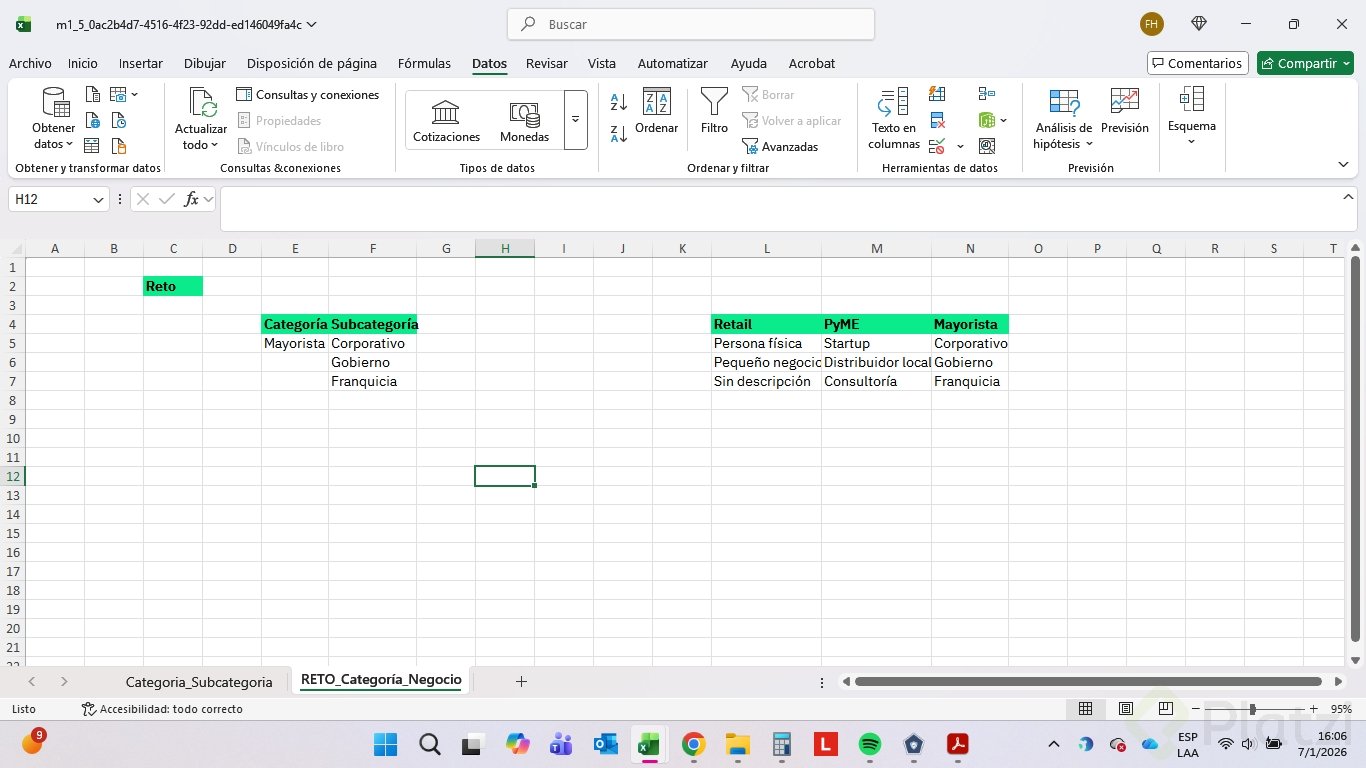This screenshot has width=1366, height=768.
Task: Switch to Disposición de página tab
Action: (x=312, y=63)
